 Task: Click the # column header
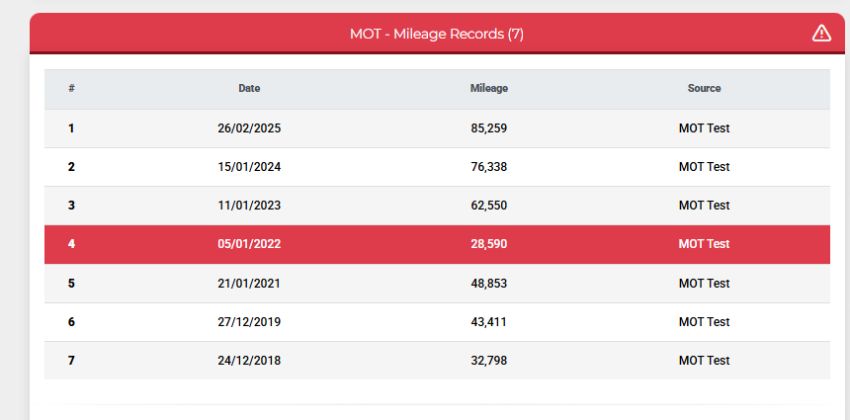pyautogui.click(x=71, y=88)
